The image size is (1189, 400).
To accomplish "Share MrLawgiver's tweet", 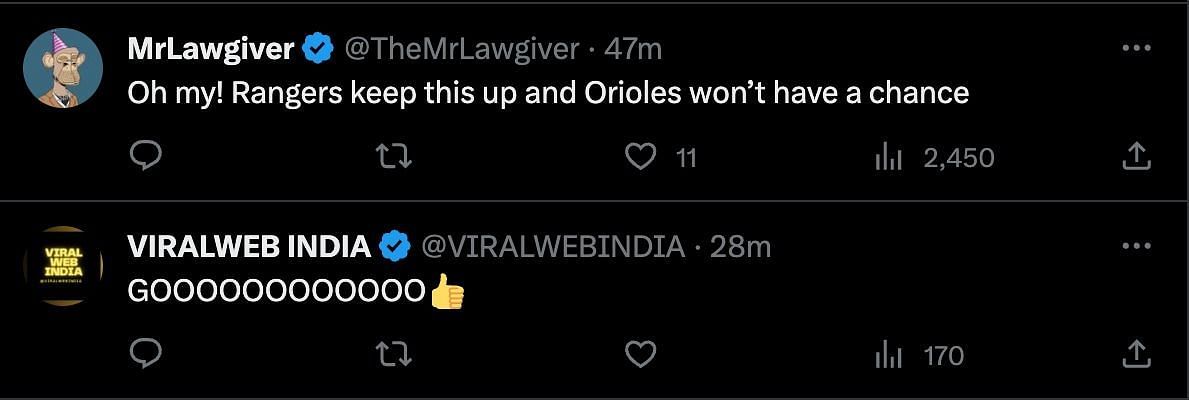I will point(1136,157).
